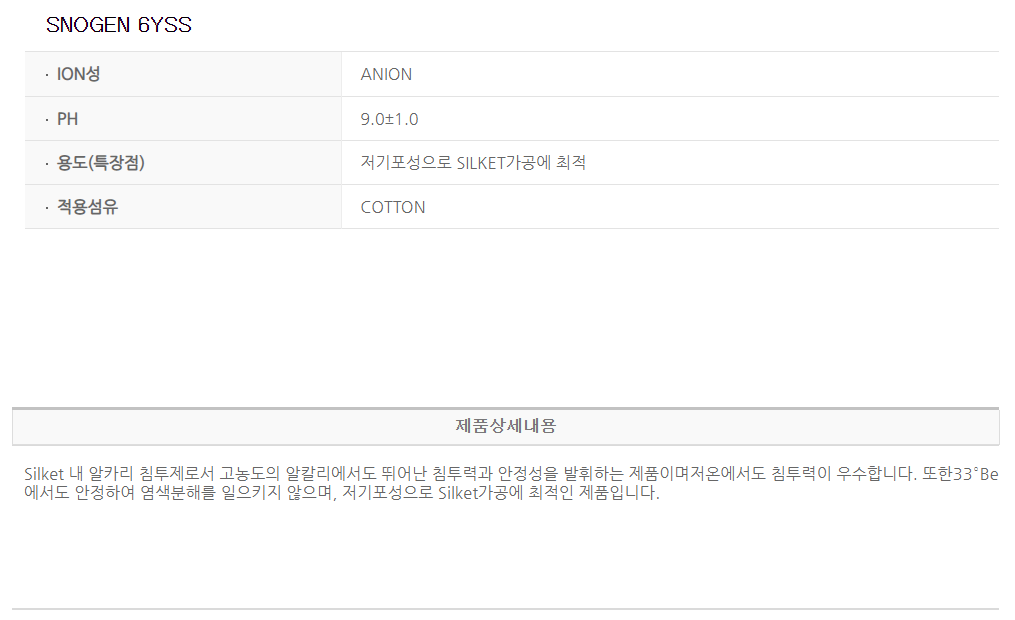Select the ION성 row label
The image size is (1015, 620).
(x=79, y=74)
